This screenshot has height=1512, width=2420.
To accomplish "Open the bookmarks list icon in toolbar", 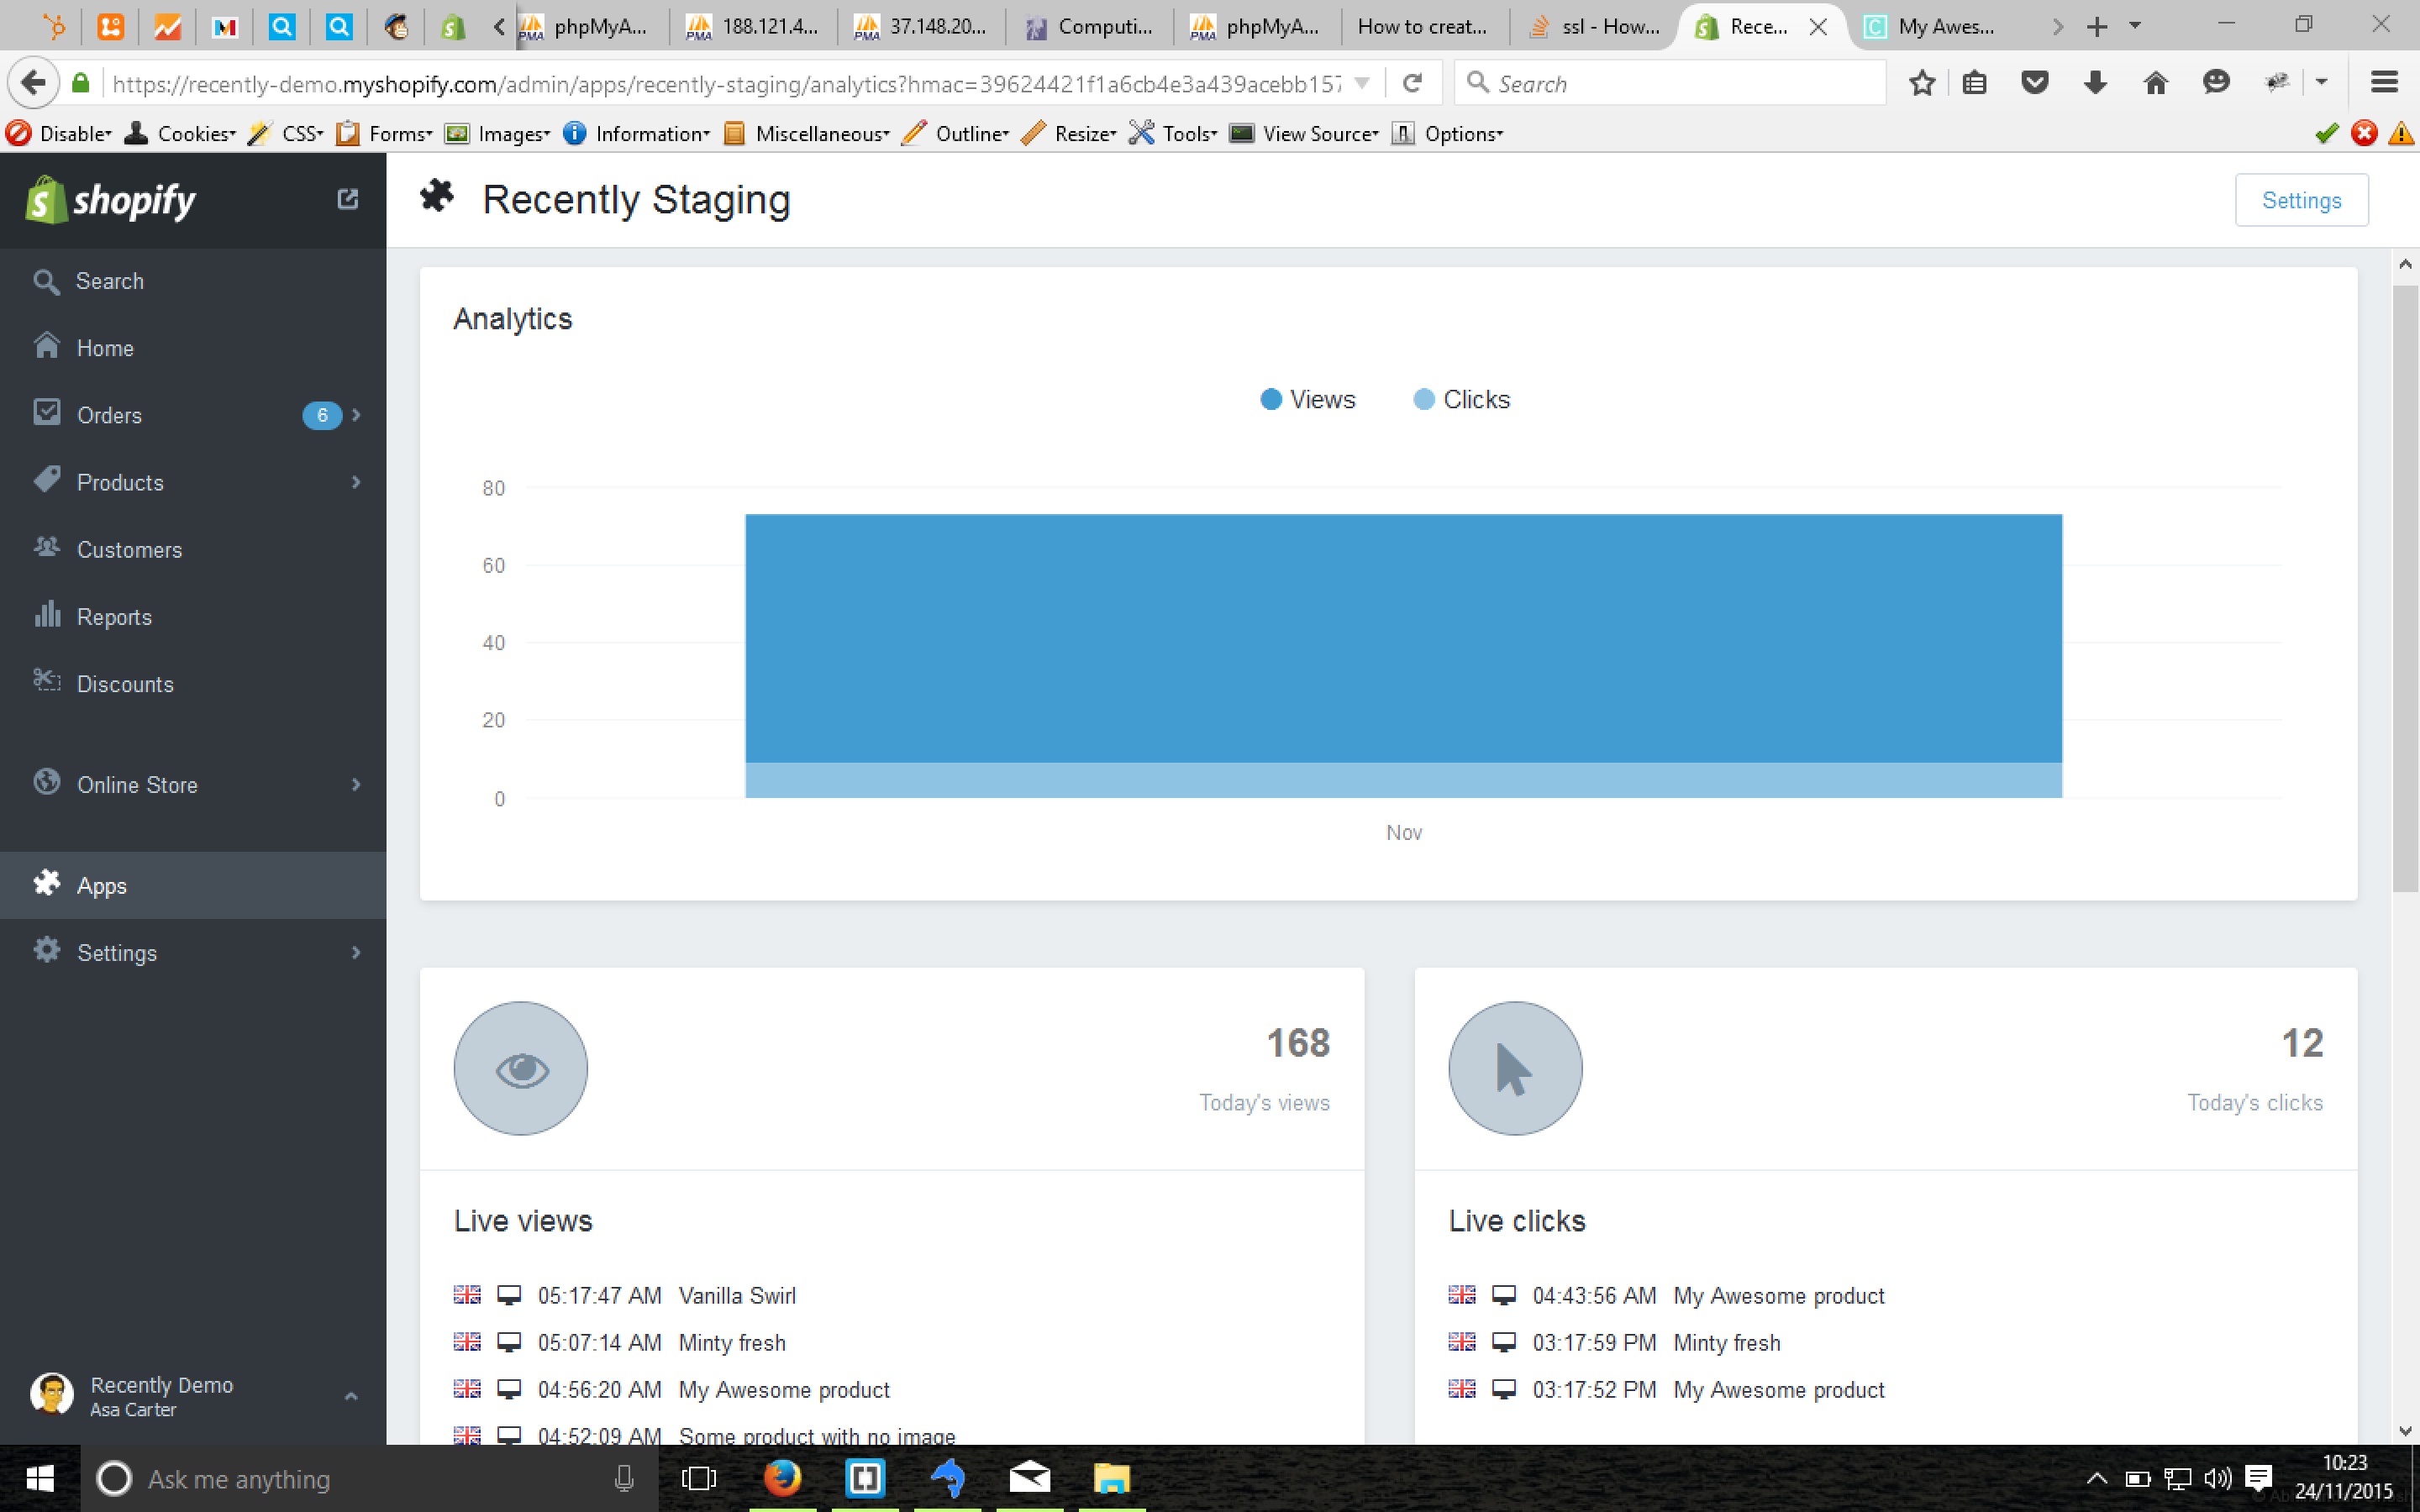I will (x=1974, y=83).
